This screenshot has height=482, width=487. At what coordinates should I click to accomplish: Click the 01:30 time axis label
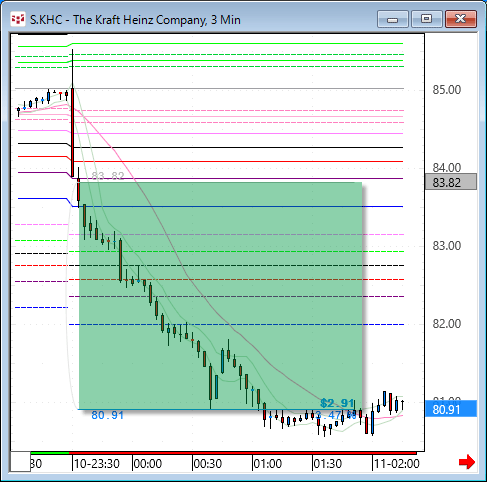coord(328,463)
